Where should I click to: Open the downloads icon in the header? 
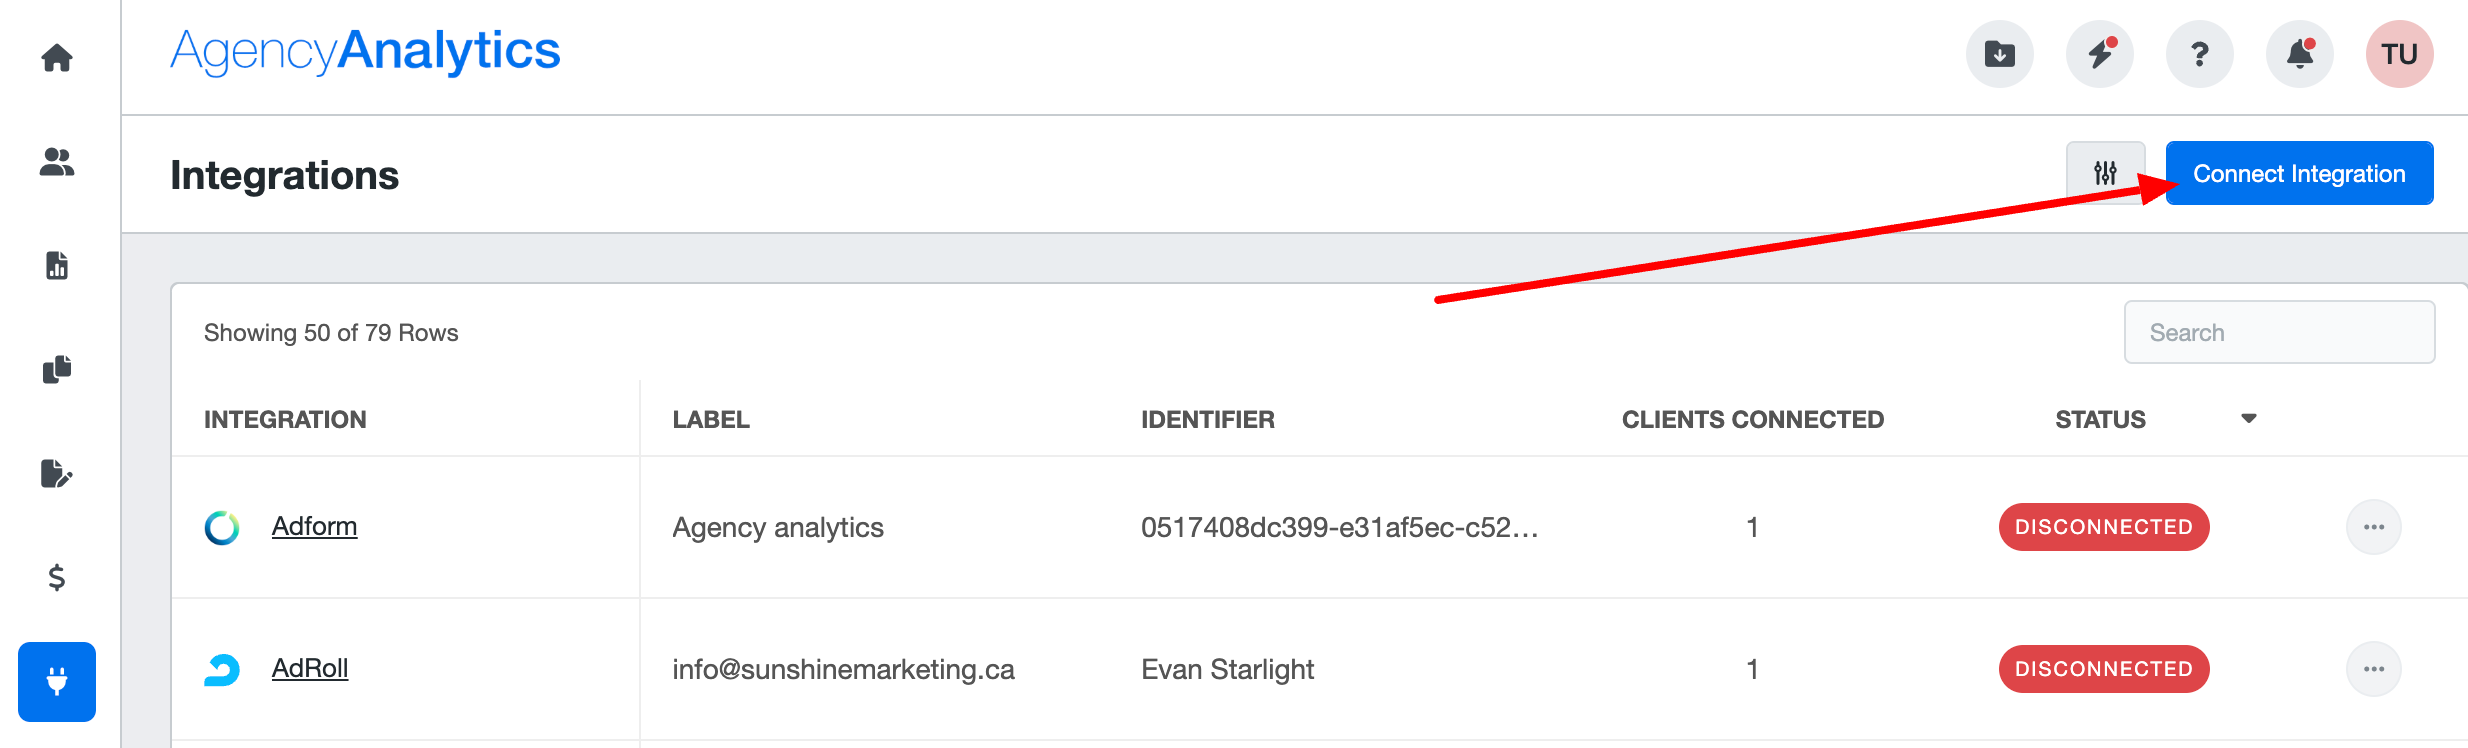(x=1998, y=55)
